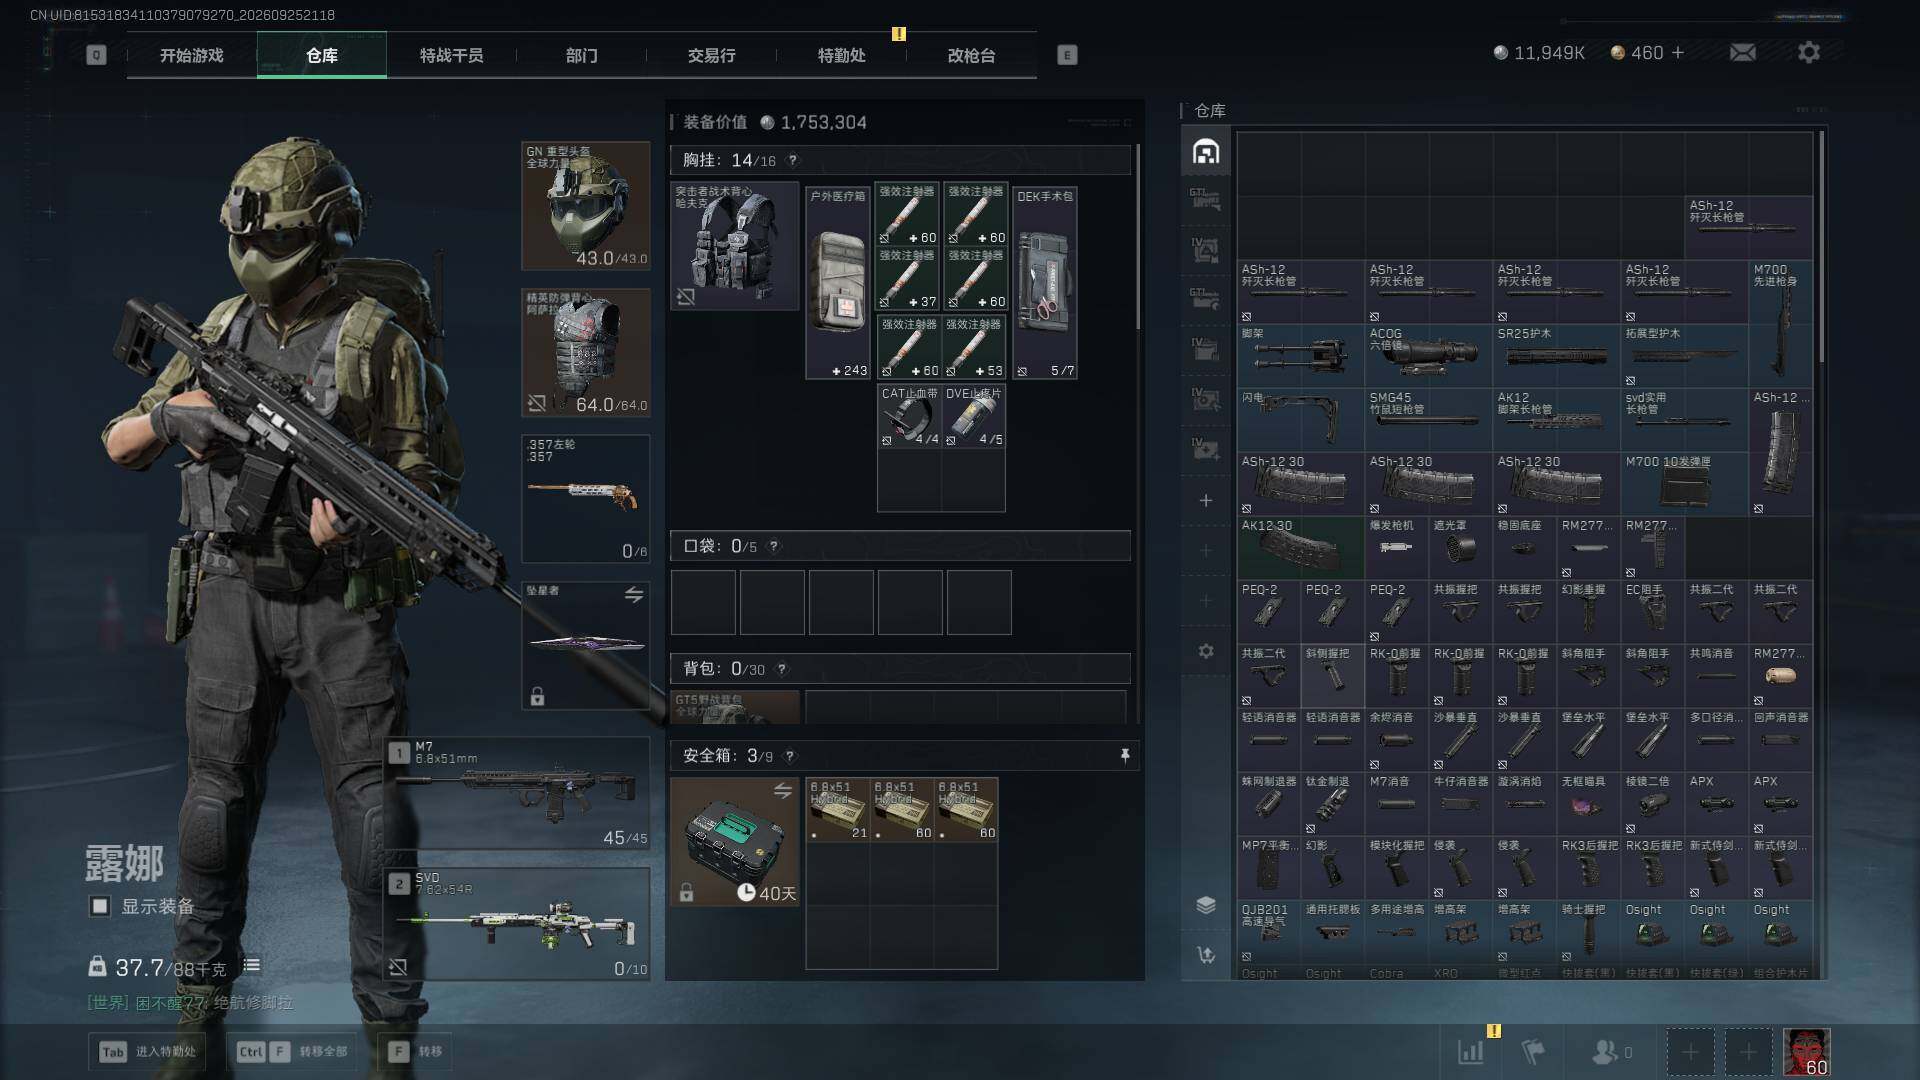Select the 蛛网制退器 muzzle brake

pyautogui.click(x=1269, y=804)
